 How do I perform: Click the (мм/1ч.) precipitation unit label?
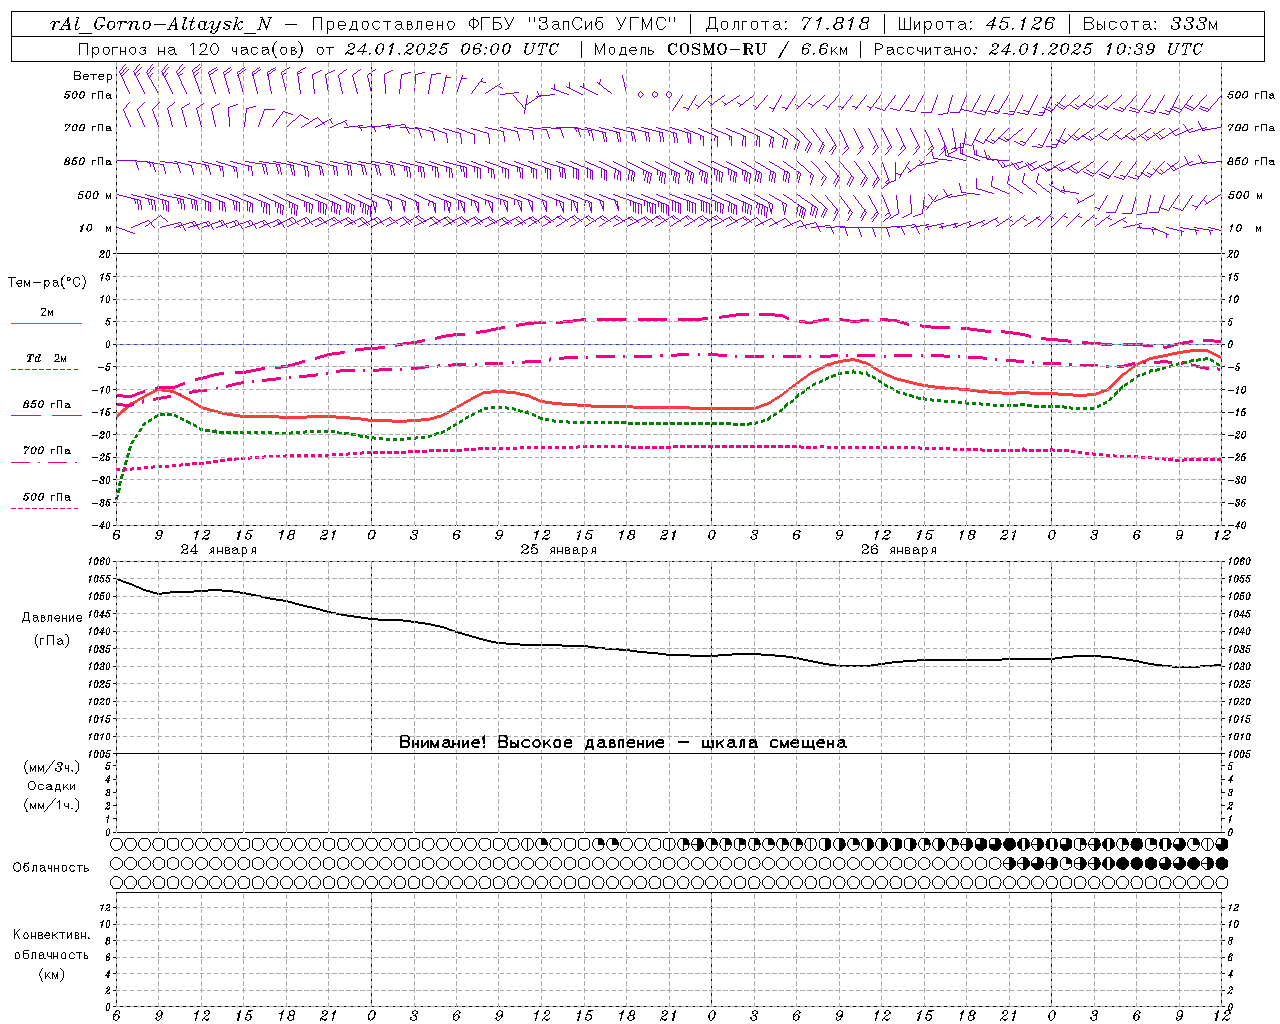pos(51,805)
